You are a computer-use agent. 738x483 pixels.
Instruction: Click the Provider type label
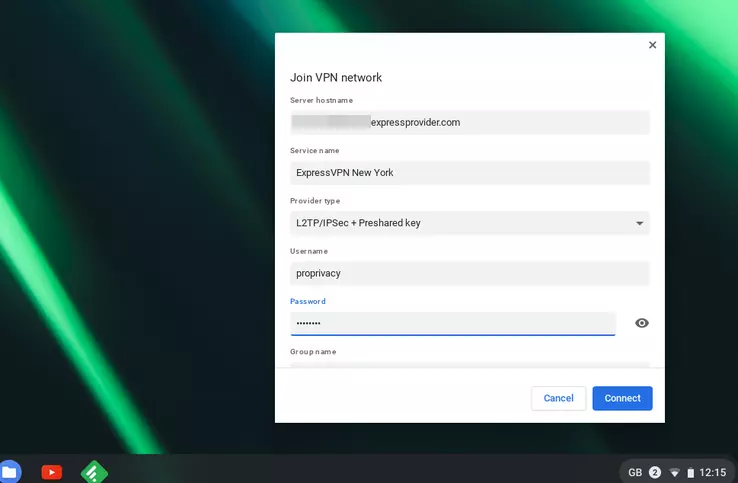(315, 201)
